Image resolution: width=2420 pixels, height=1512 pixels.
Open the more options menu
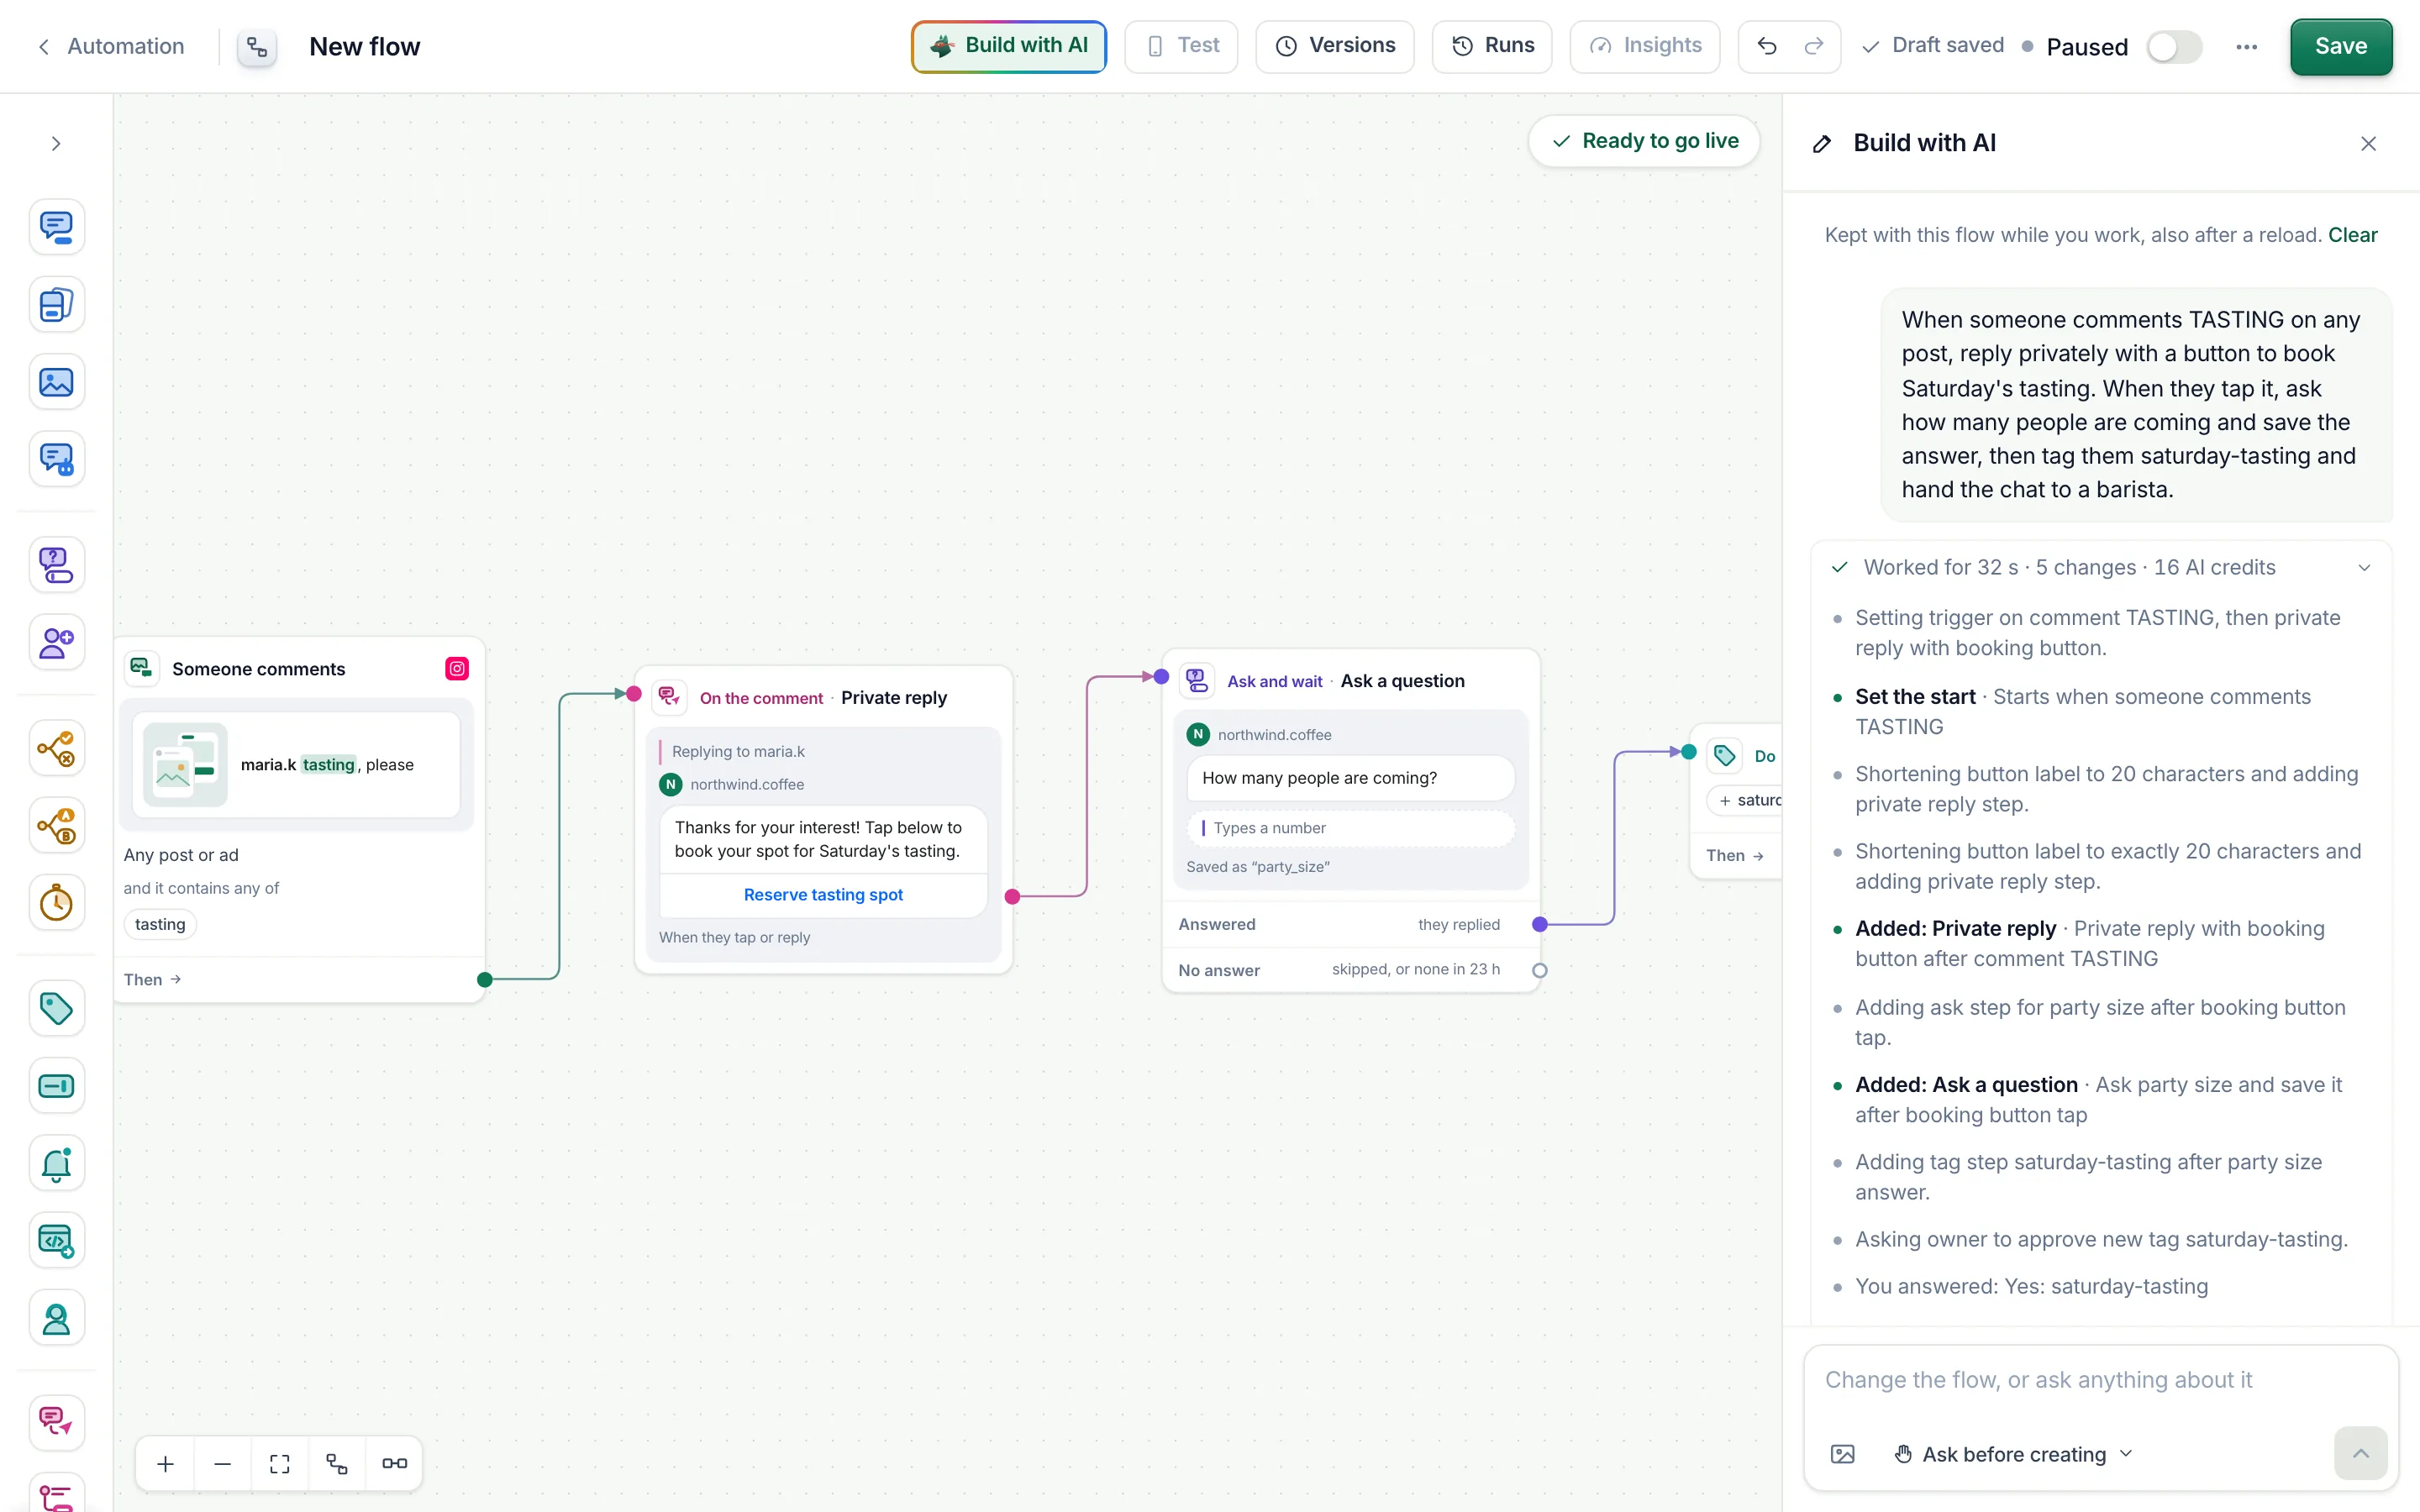pyautogui.click(x=2246, y=47)
